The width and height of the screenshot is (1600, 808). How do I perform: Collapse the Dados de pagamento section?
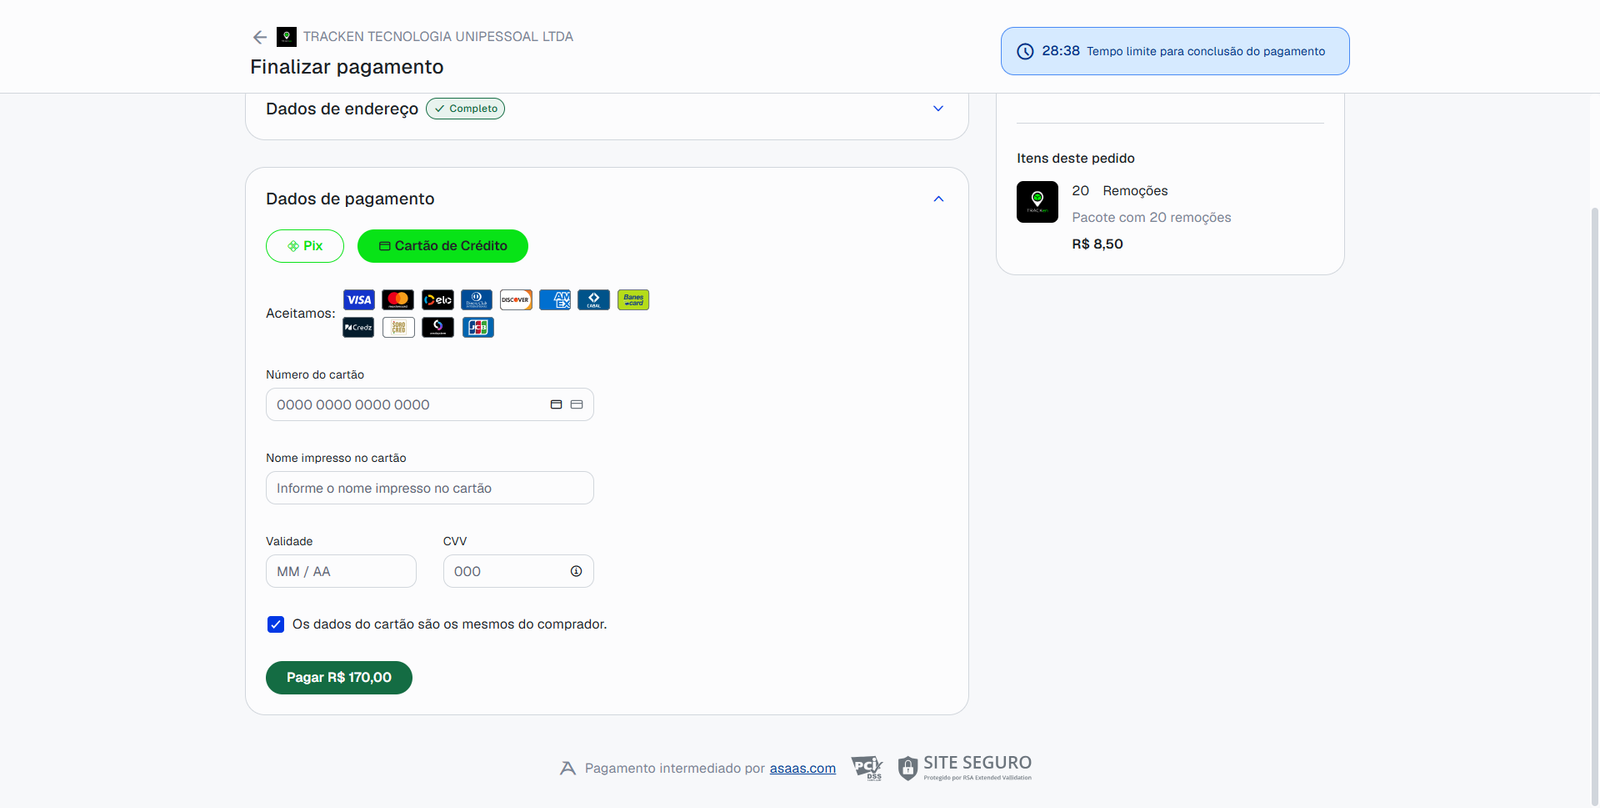pos(938,199)
